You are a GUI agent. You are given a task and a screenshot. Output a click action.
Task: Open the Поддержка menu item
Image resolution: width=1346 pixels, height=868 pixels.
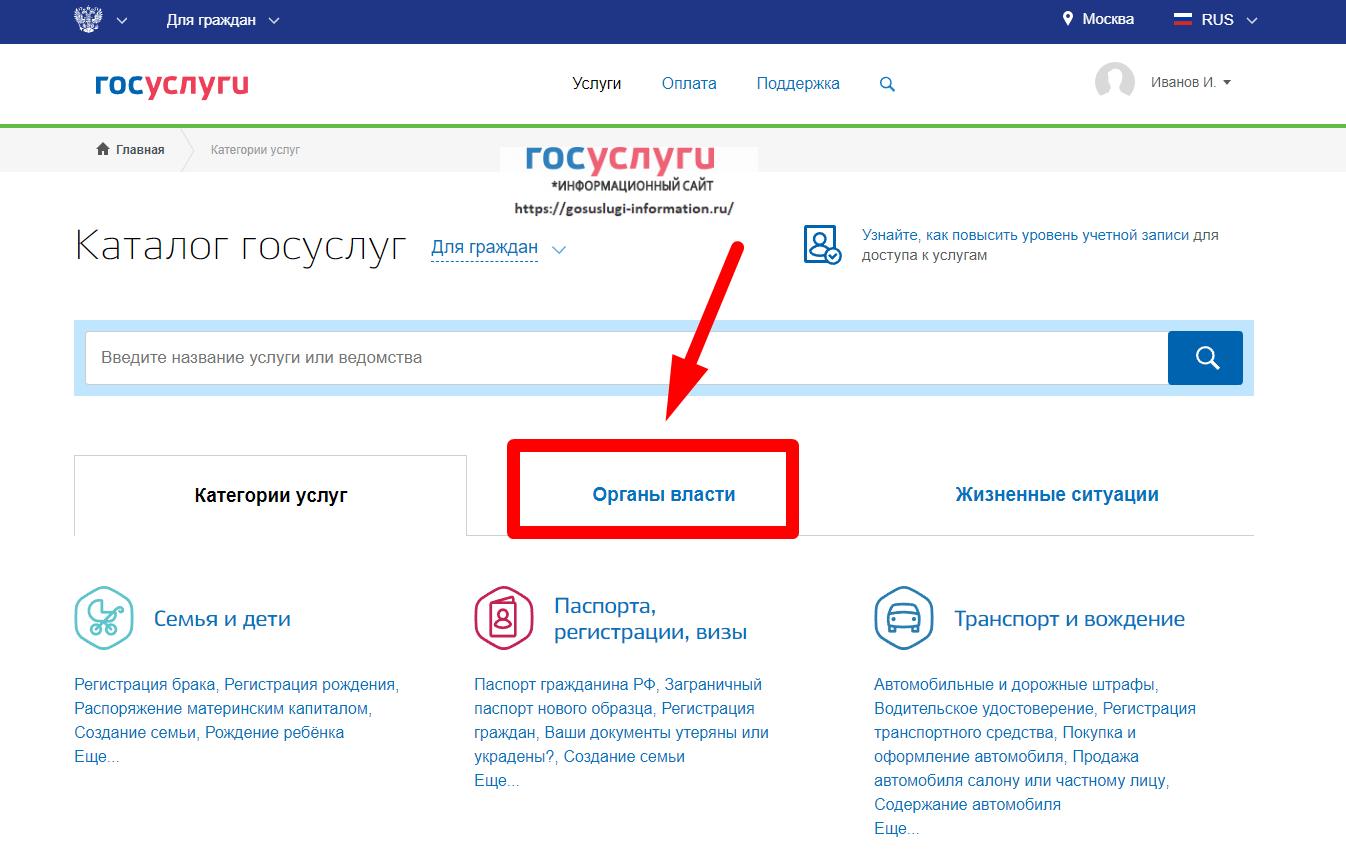(x=798, y=84)
